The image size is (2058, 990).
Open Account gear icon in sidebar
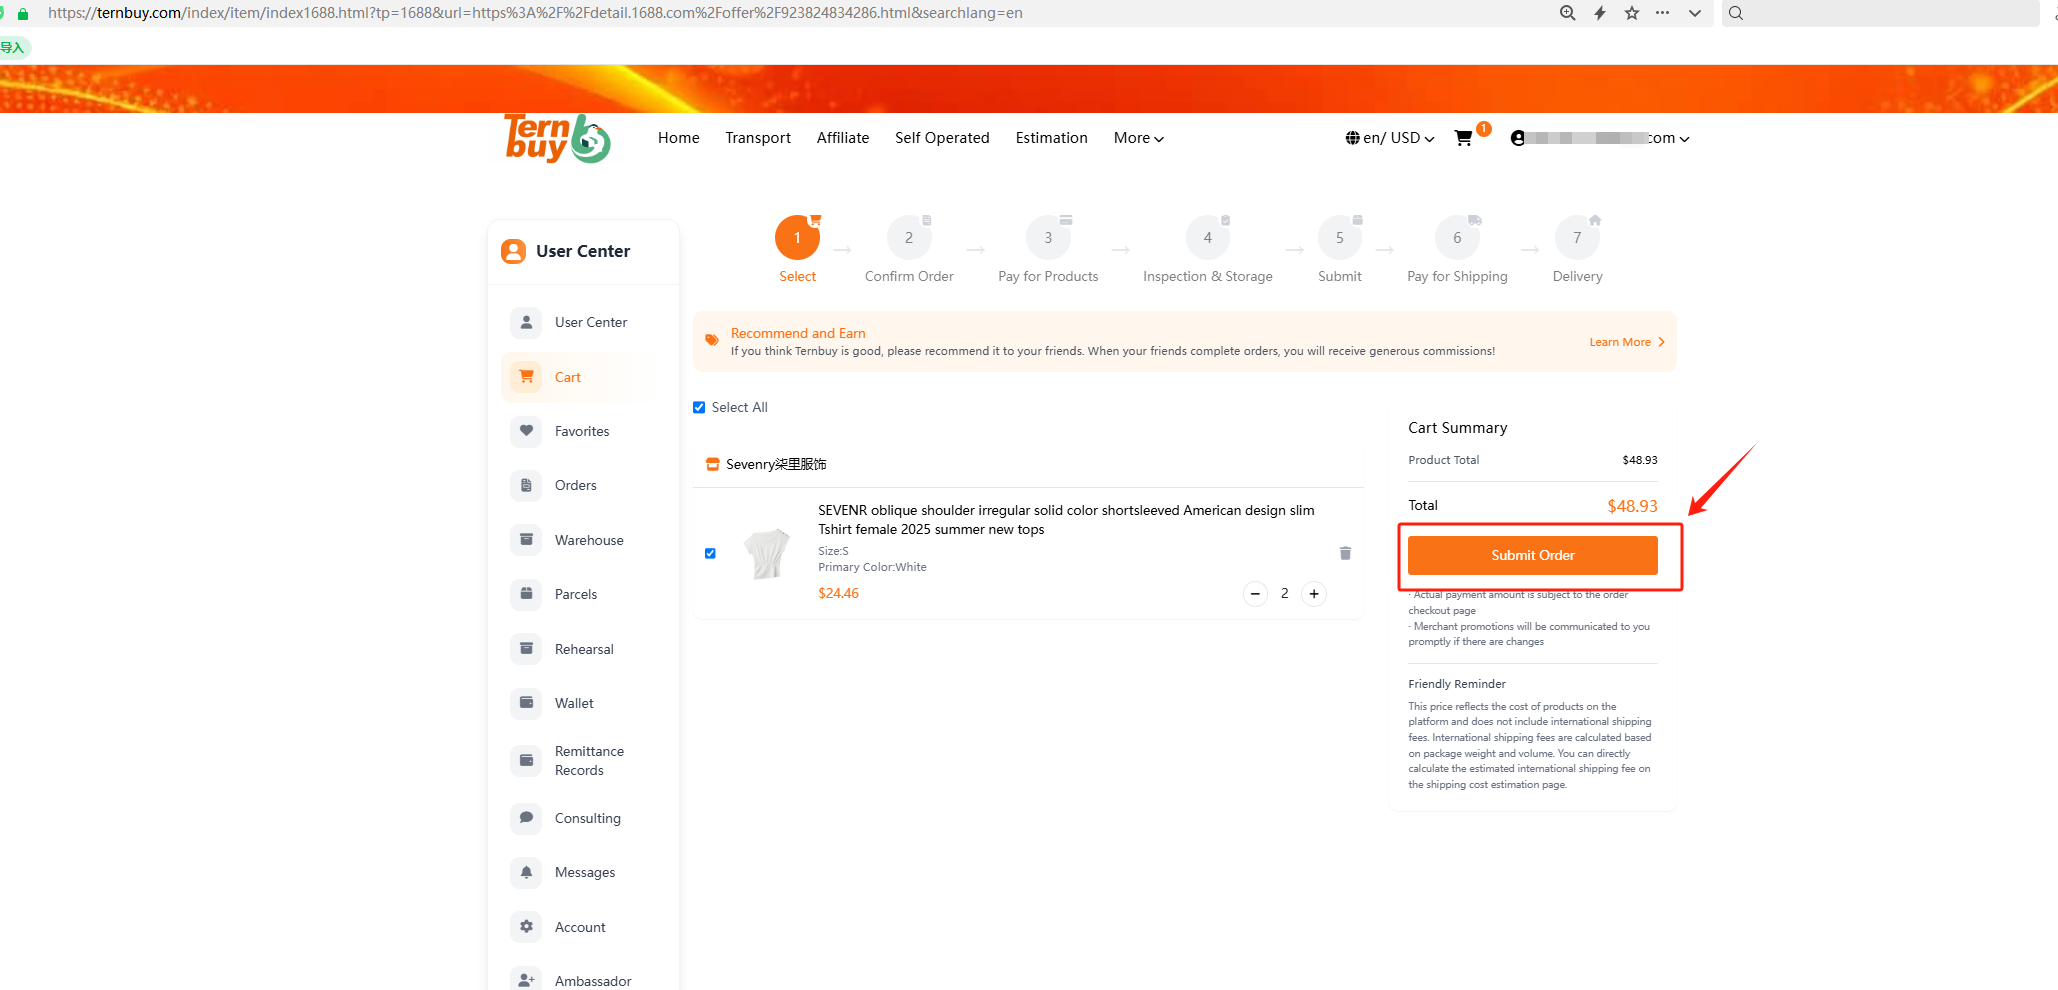[526, 927]
